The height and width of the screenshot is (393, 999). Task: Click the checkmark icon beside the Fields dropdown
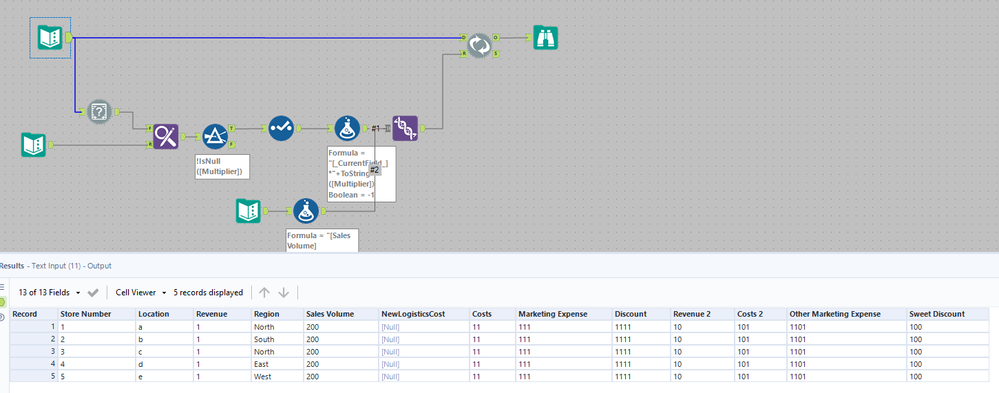coord(93,292)
